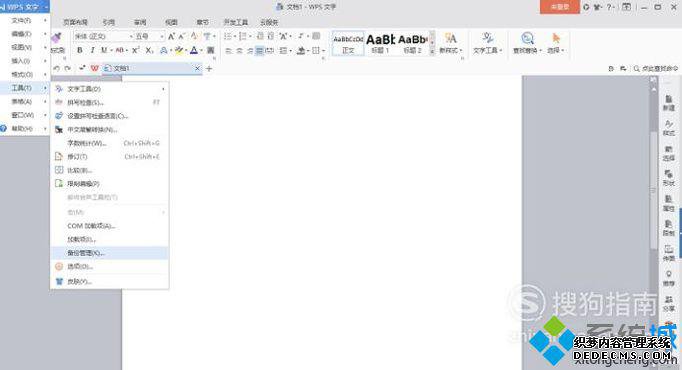Toggle Italic formatting

click(92, 50)
